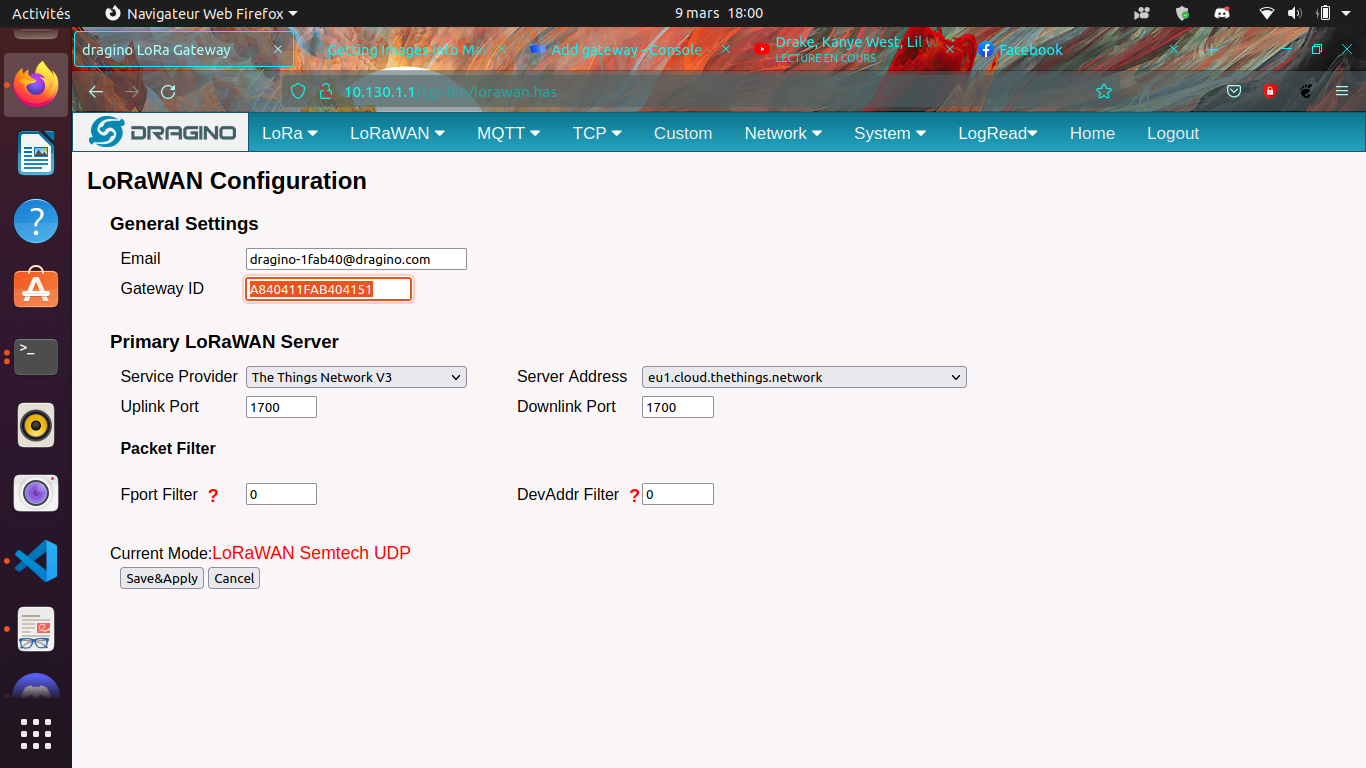Go back with the browser back arrow
The image size is (1366, 768).
point(96,92)
